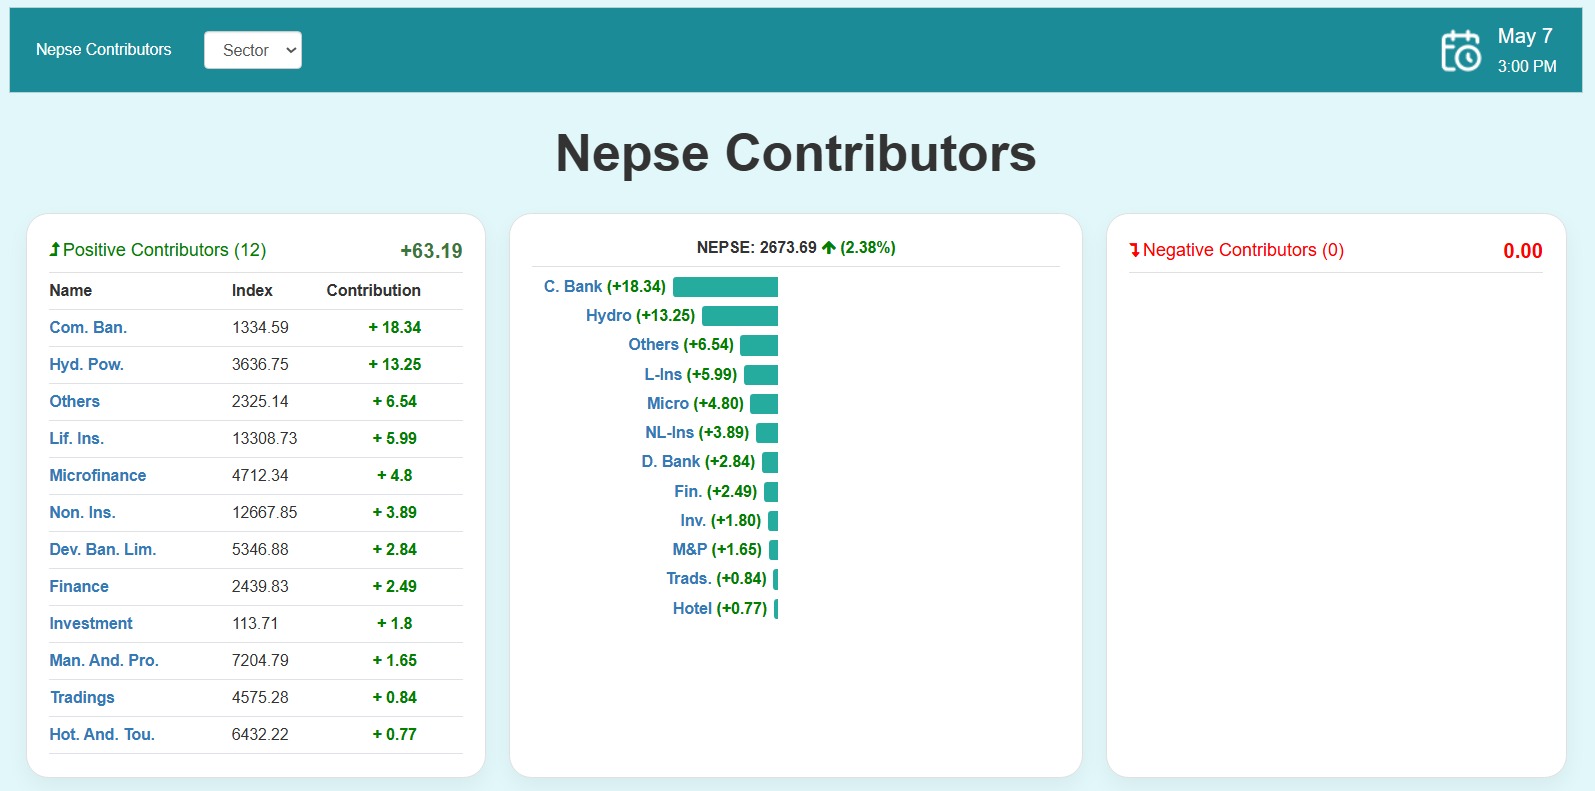Select the Microfinance row link
The width and height of the screenshot is (1595, 791).
click(x=98, y=475)
